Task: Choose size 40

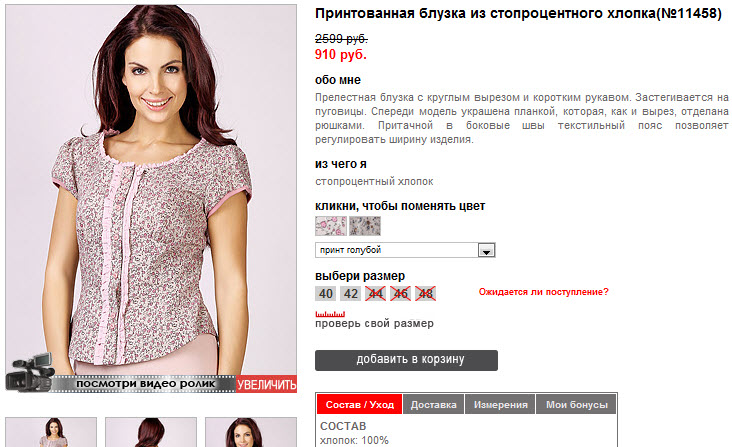Action: click(x=326, y=294)
